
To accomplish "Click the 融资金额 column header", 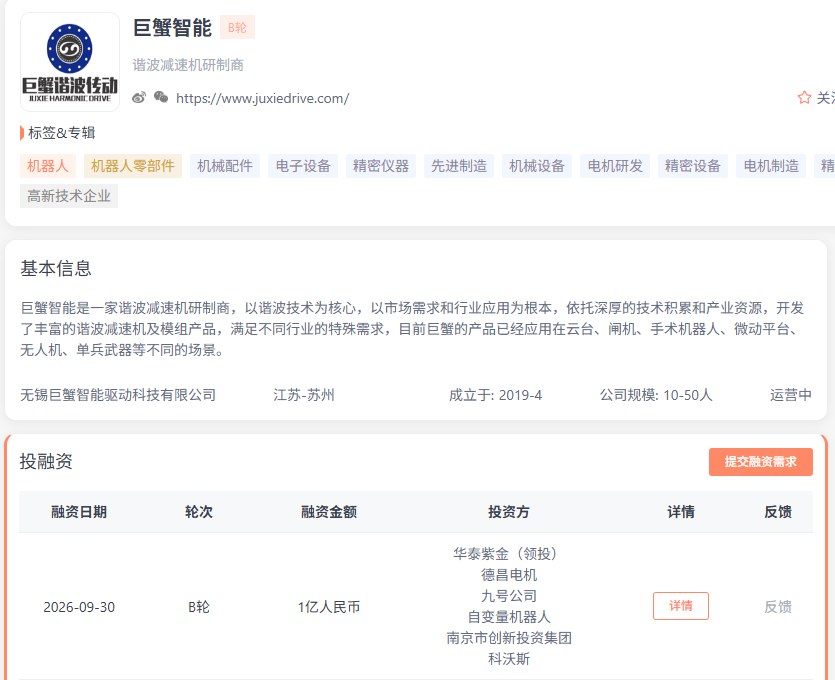I will (329, 512).
